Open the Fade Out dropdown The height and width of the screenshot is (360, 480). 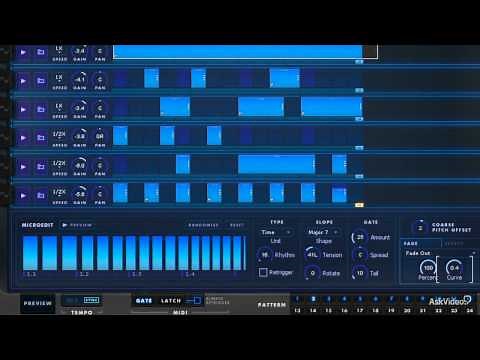[439, 253]
